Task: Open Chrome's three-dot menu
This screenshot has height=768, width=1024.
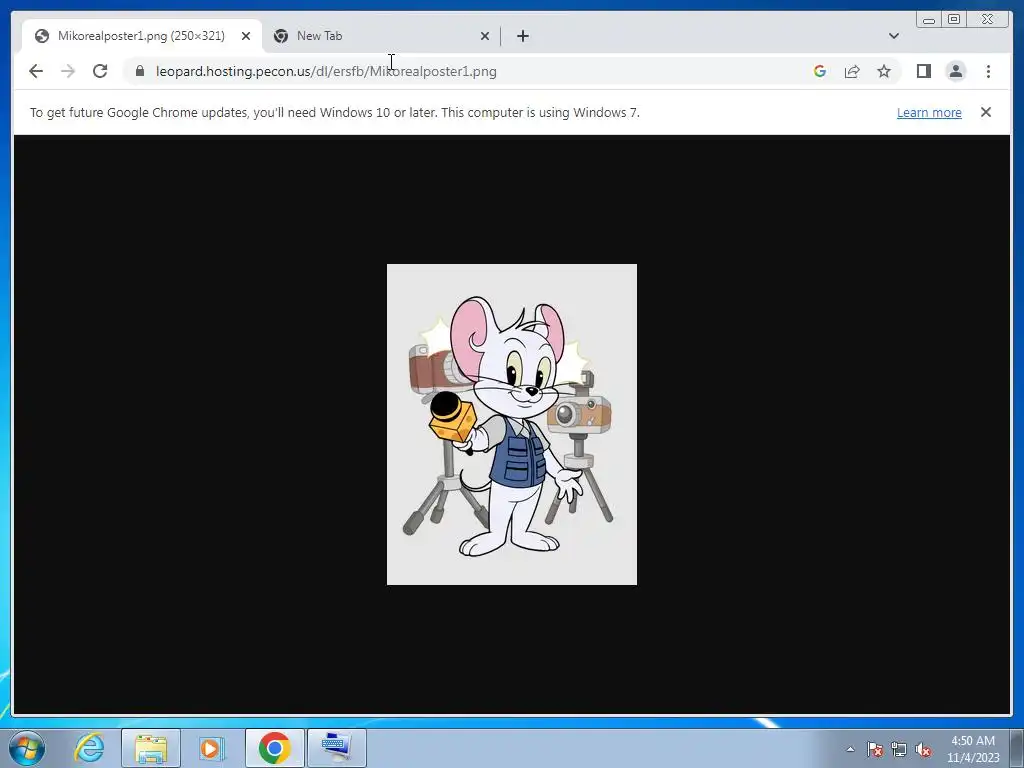Action: click(x=988, y=71)
